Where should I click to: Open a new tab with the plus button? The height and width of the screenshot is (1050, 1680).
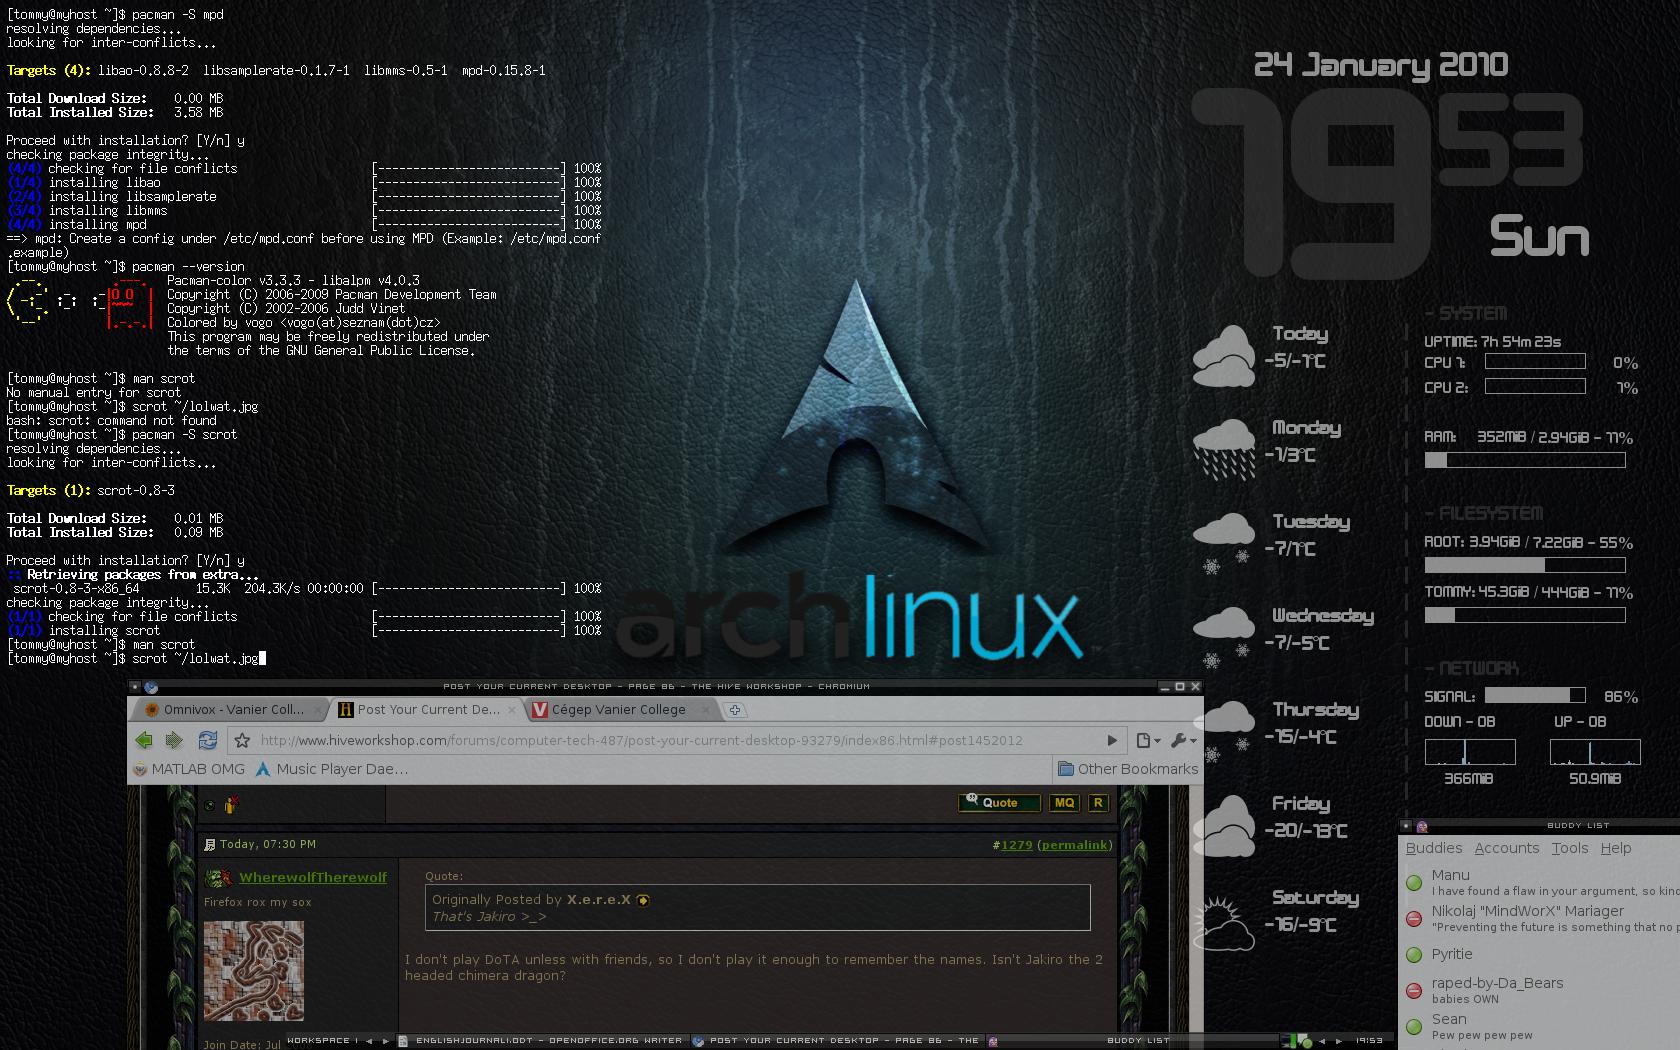click(x=735, y=710)
